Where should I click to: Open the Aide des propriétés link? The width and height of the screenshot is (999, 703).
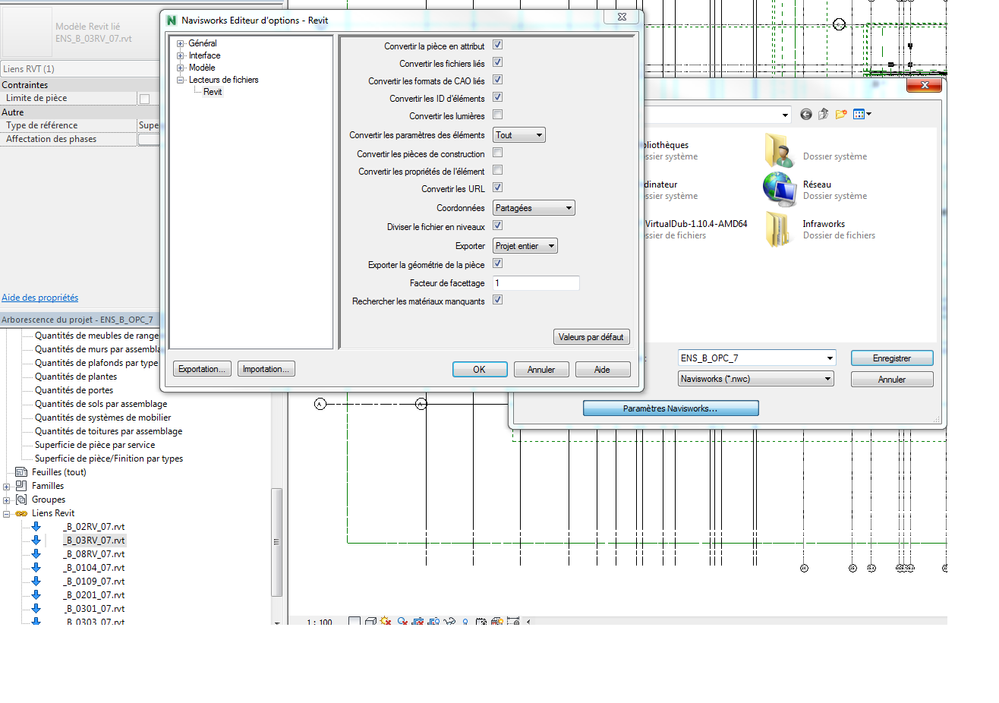(40, 298)
